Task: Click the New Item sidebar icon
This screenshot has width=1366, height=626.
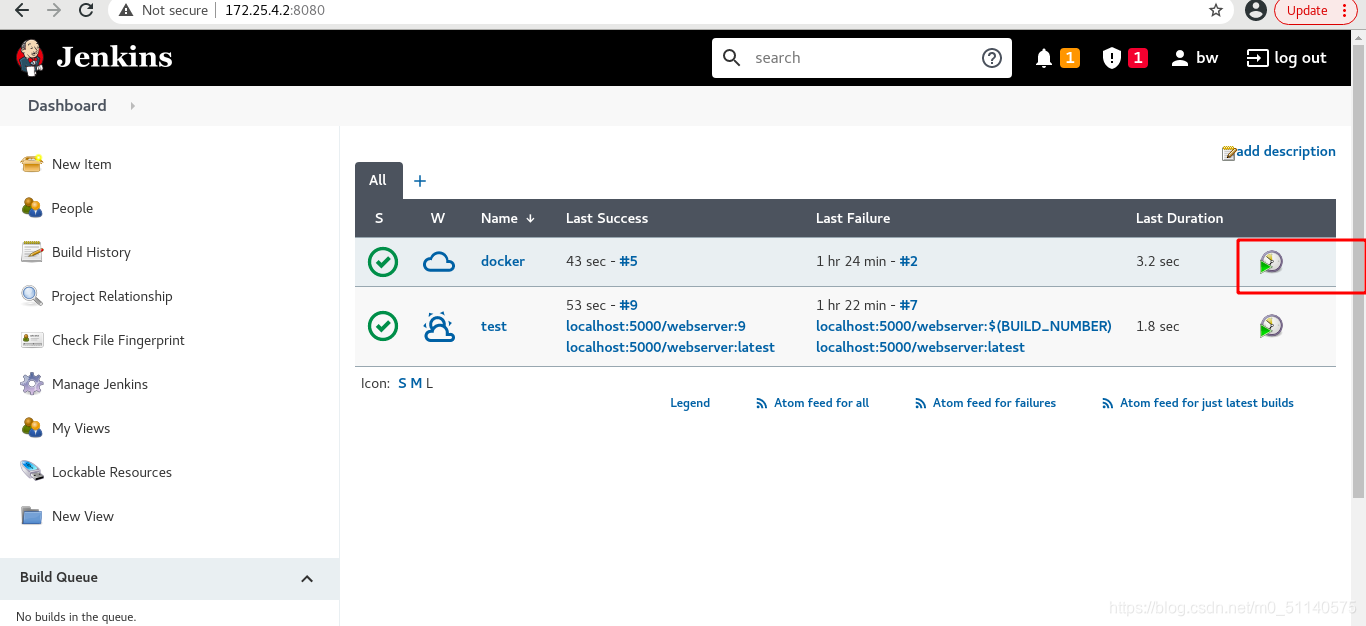Action: [x=32, y=164]
